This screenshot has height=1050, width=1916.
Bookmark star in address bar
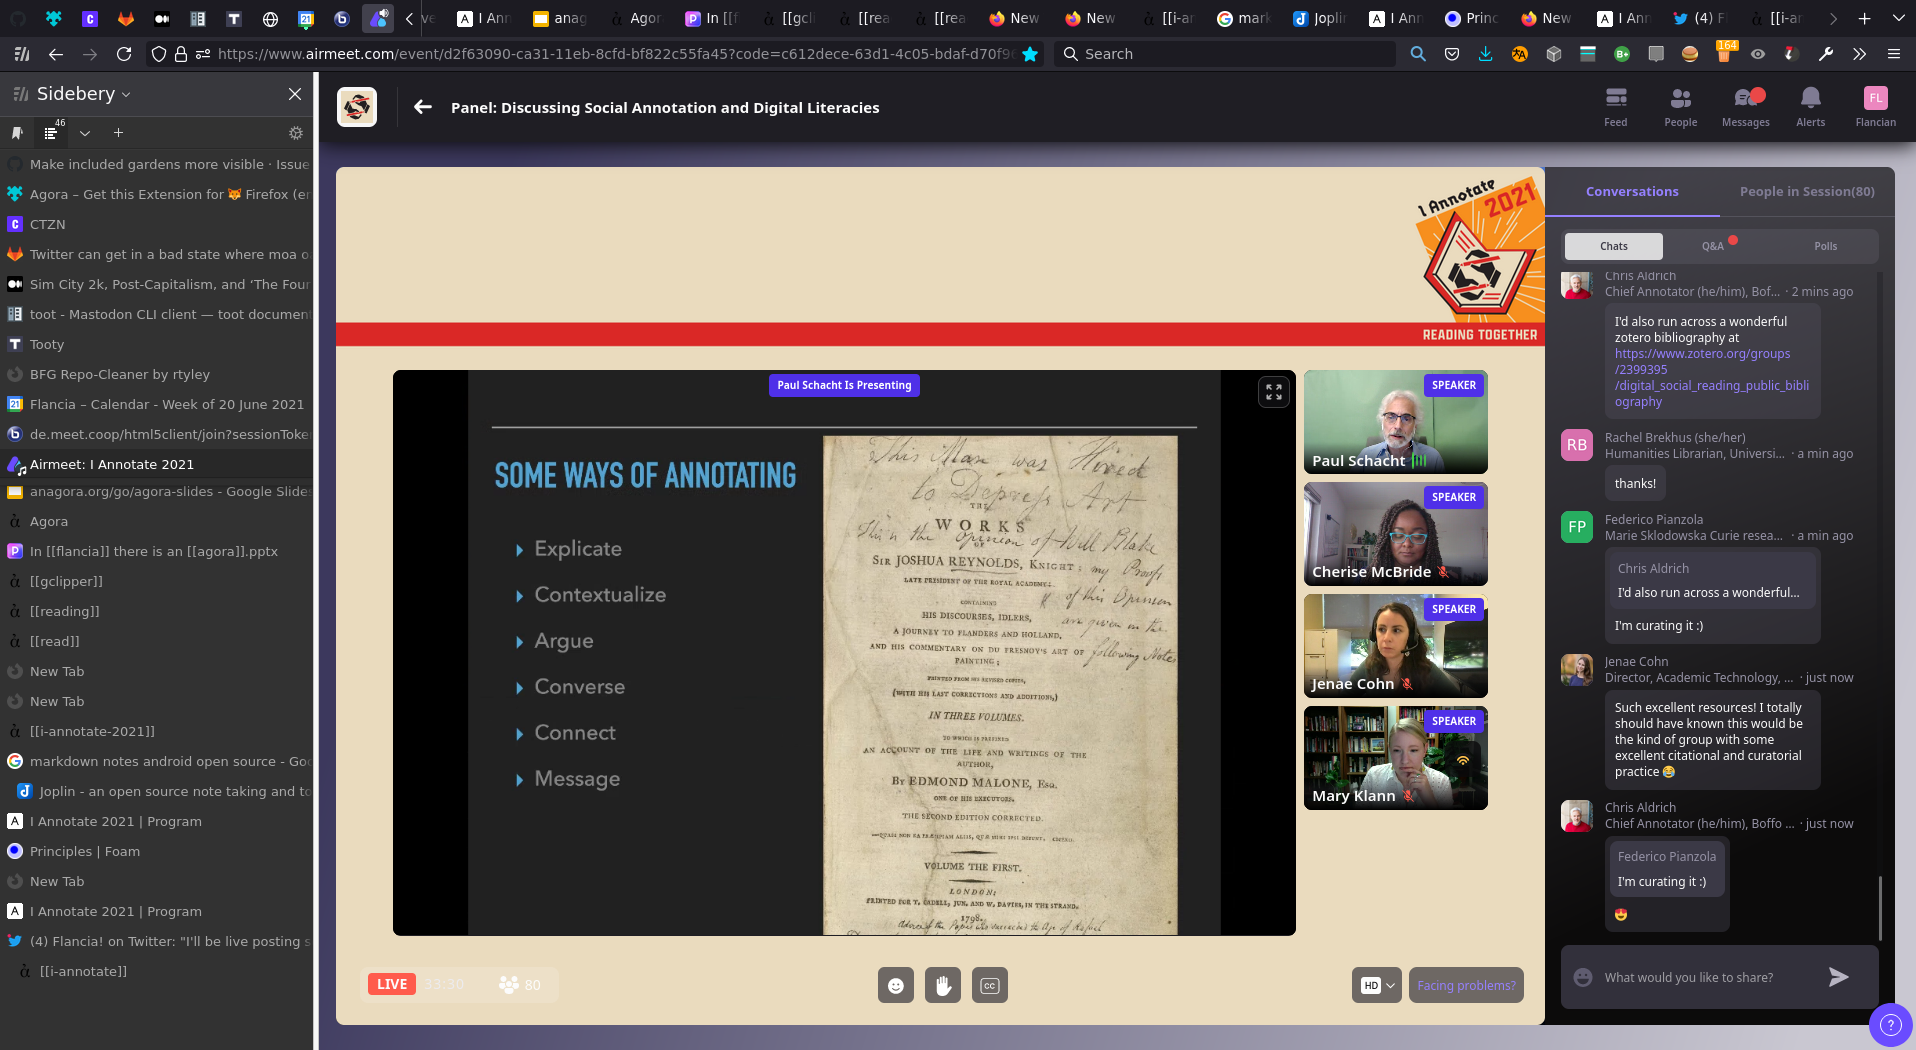click(1030, 54)
